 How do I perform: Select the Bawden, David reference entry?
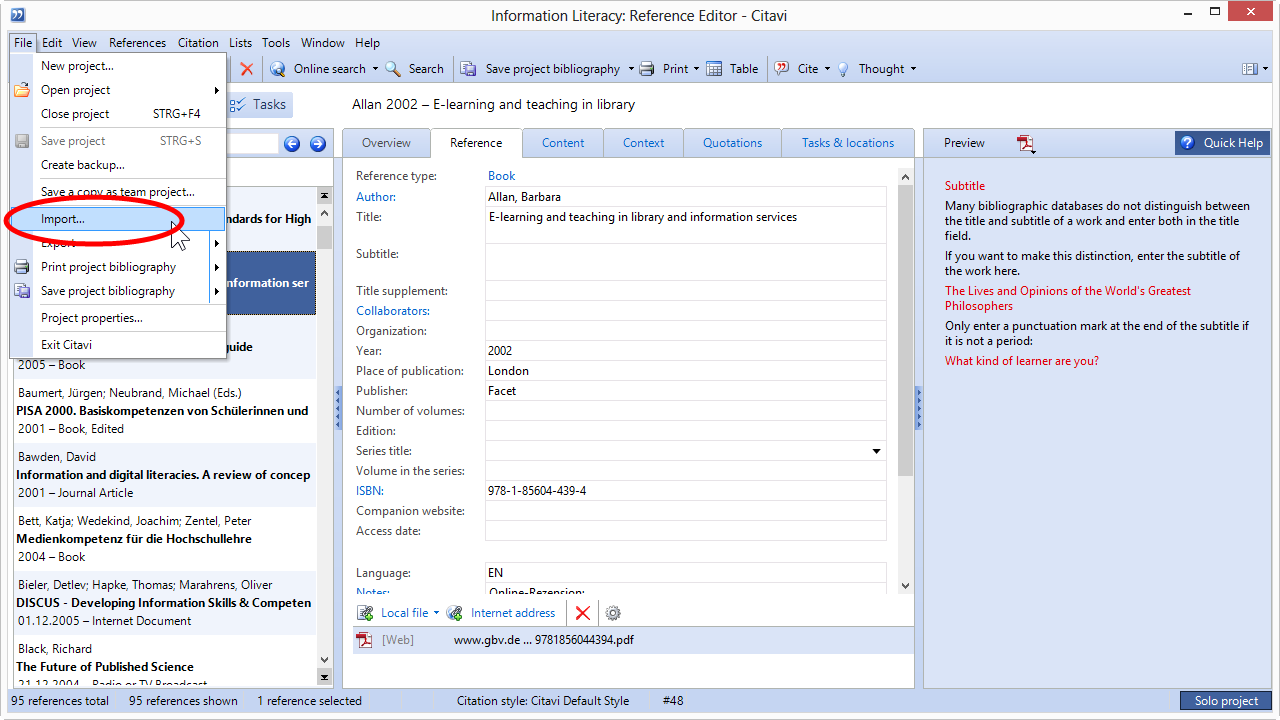pos(164,475)
